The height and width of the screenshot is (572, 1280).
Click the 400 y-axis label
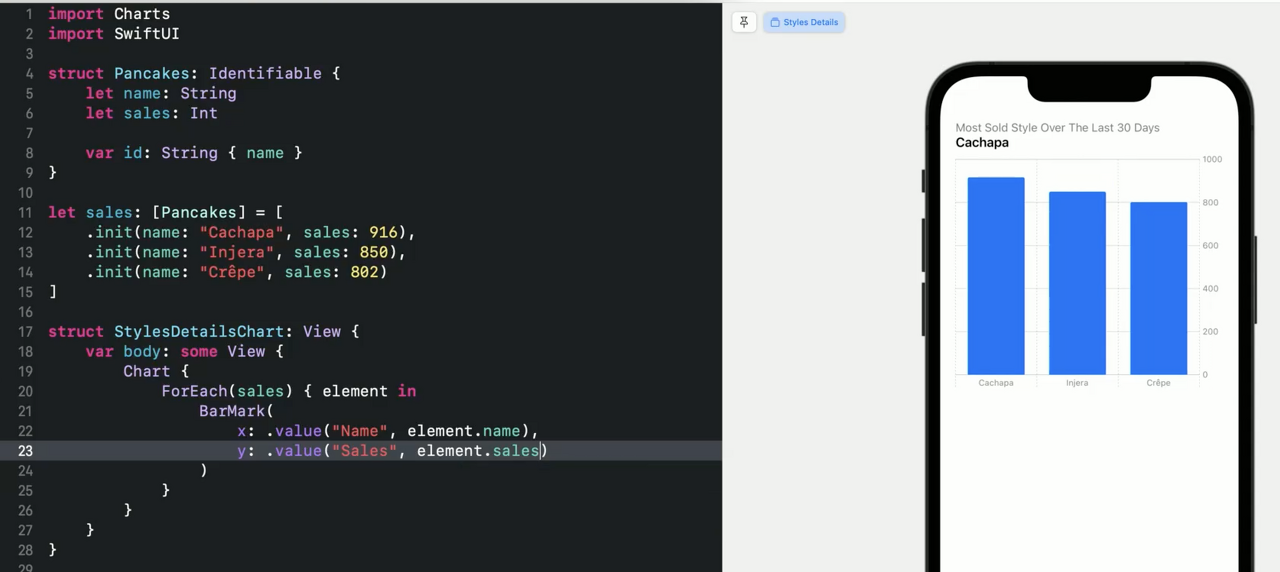pyautogui.click(x=1210, y=289)
